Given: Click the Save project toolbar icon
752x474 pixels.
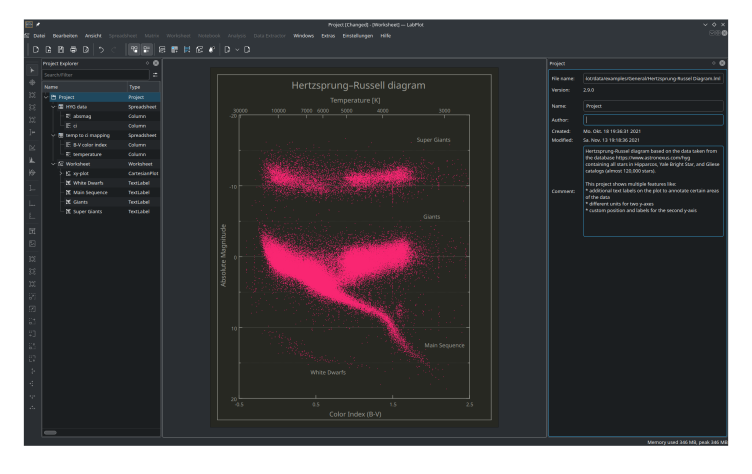Looking at the screenshot, I should (61, 49).
